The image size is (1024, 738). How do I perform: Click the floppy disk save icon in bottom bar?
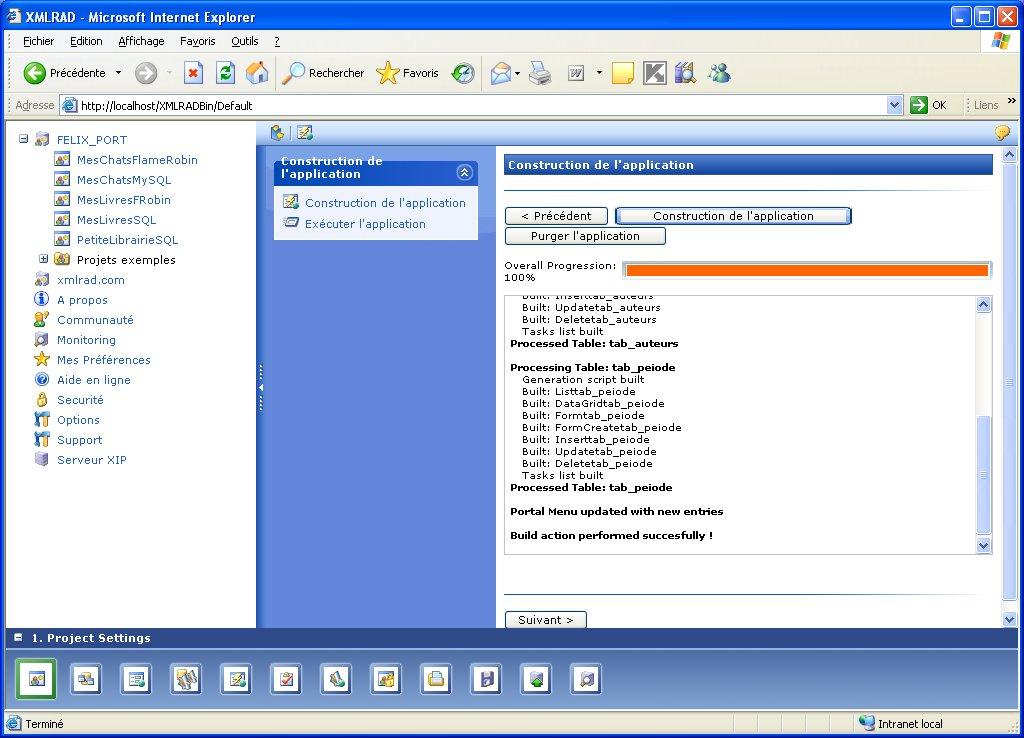click(x=486, y=680)
